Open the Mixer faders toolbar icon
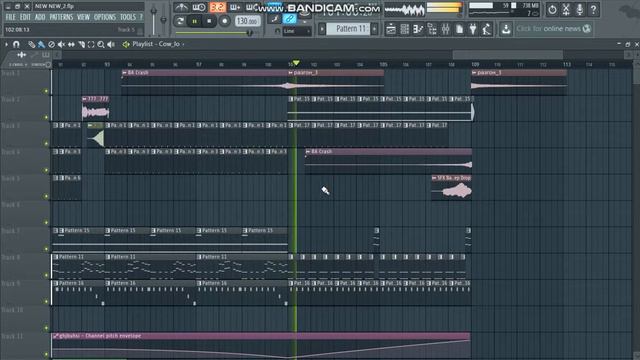 pos(445,29)
